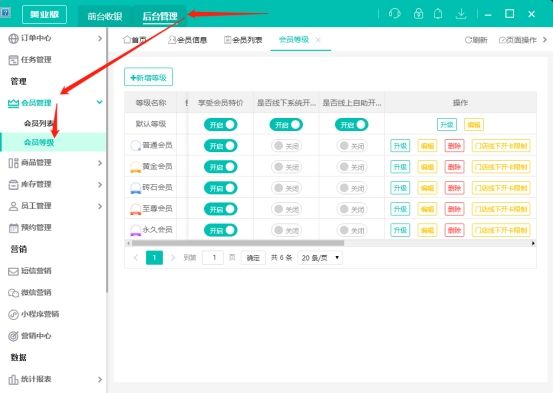
Task: Expand the 统计报表 menu arrow
Action: pyautogui.click(x=100, y=379)
